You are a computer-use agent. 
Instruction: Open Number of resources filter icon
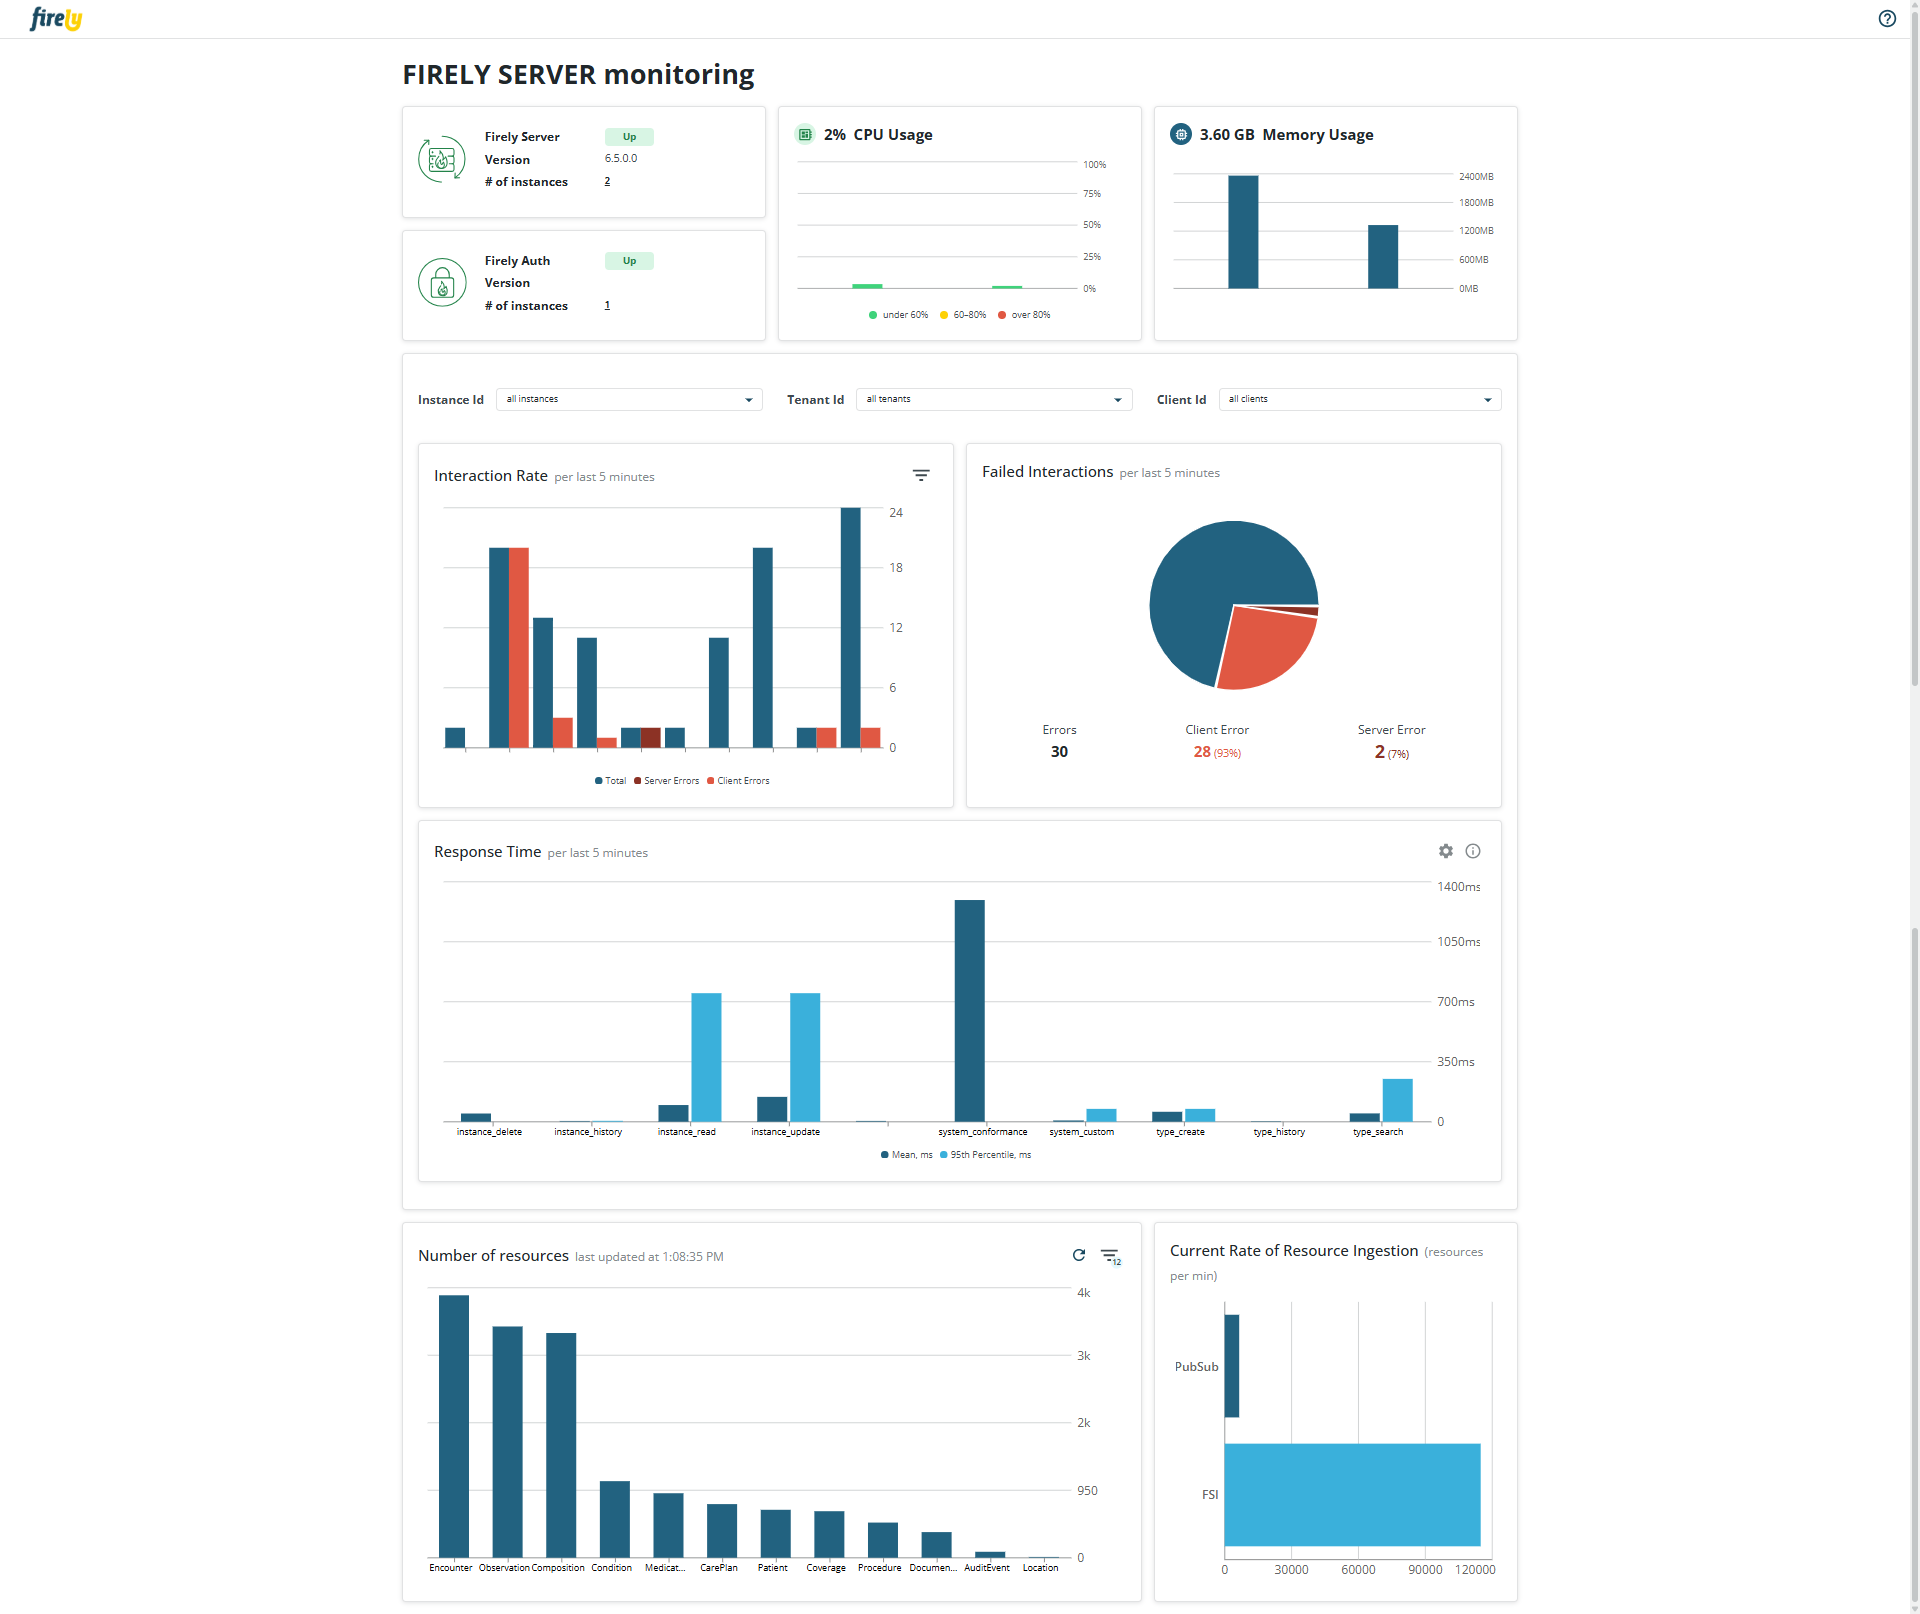(1111, 1256)
